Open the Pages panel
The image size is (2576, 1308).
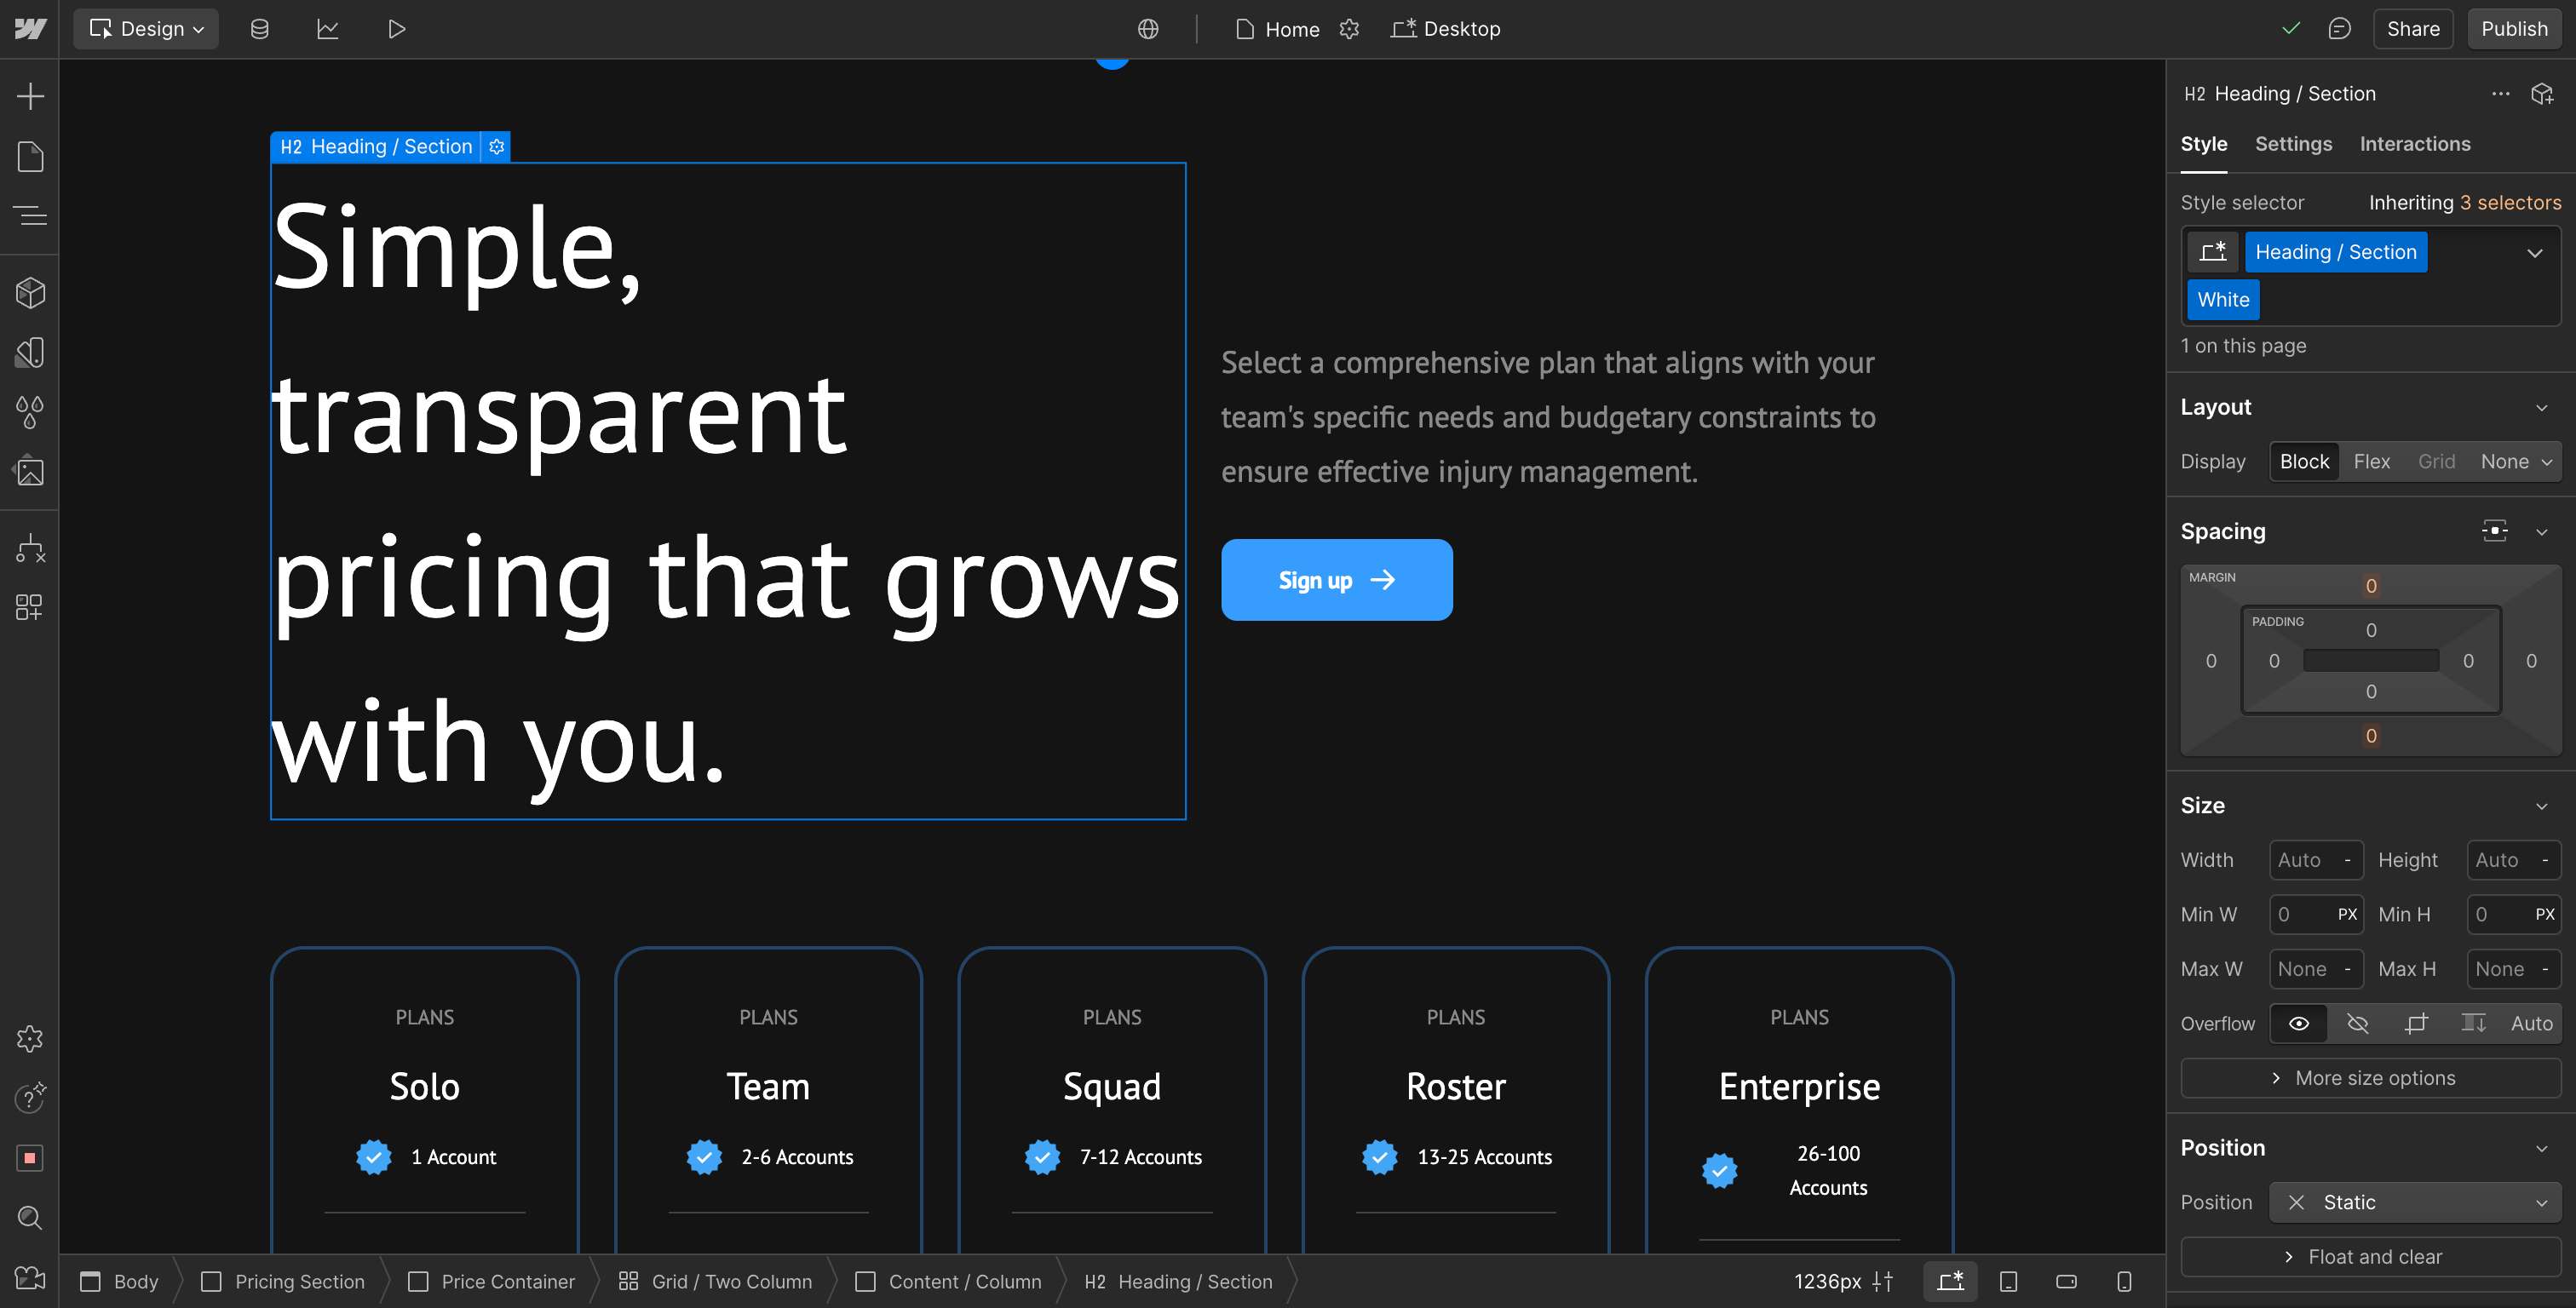click(x=30, y=156)
